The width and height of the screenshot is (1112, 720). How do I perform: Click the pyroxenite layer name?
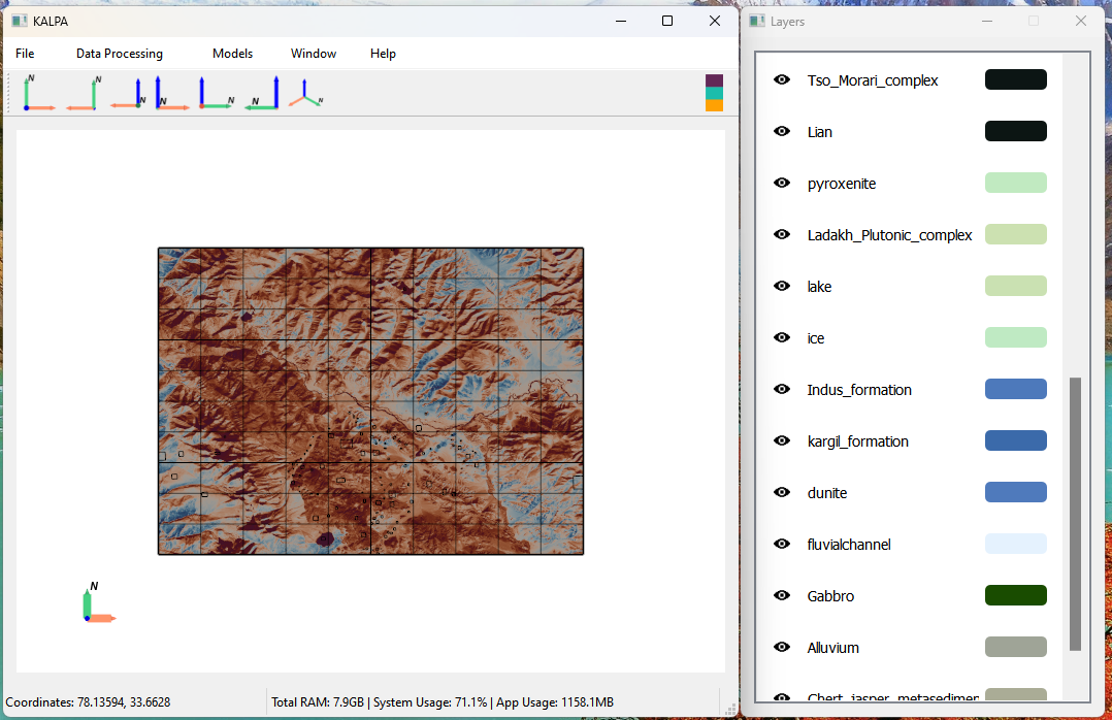tap(841, 184)
